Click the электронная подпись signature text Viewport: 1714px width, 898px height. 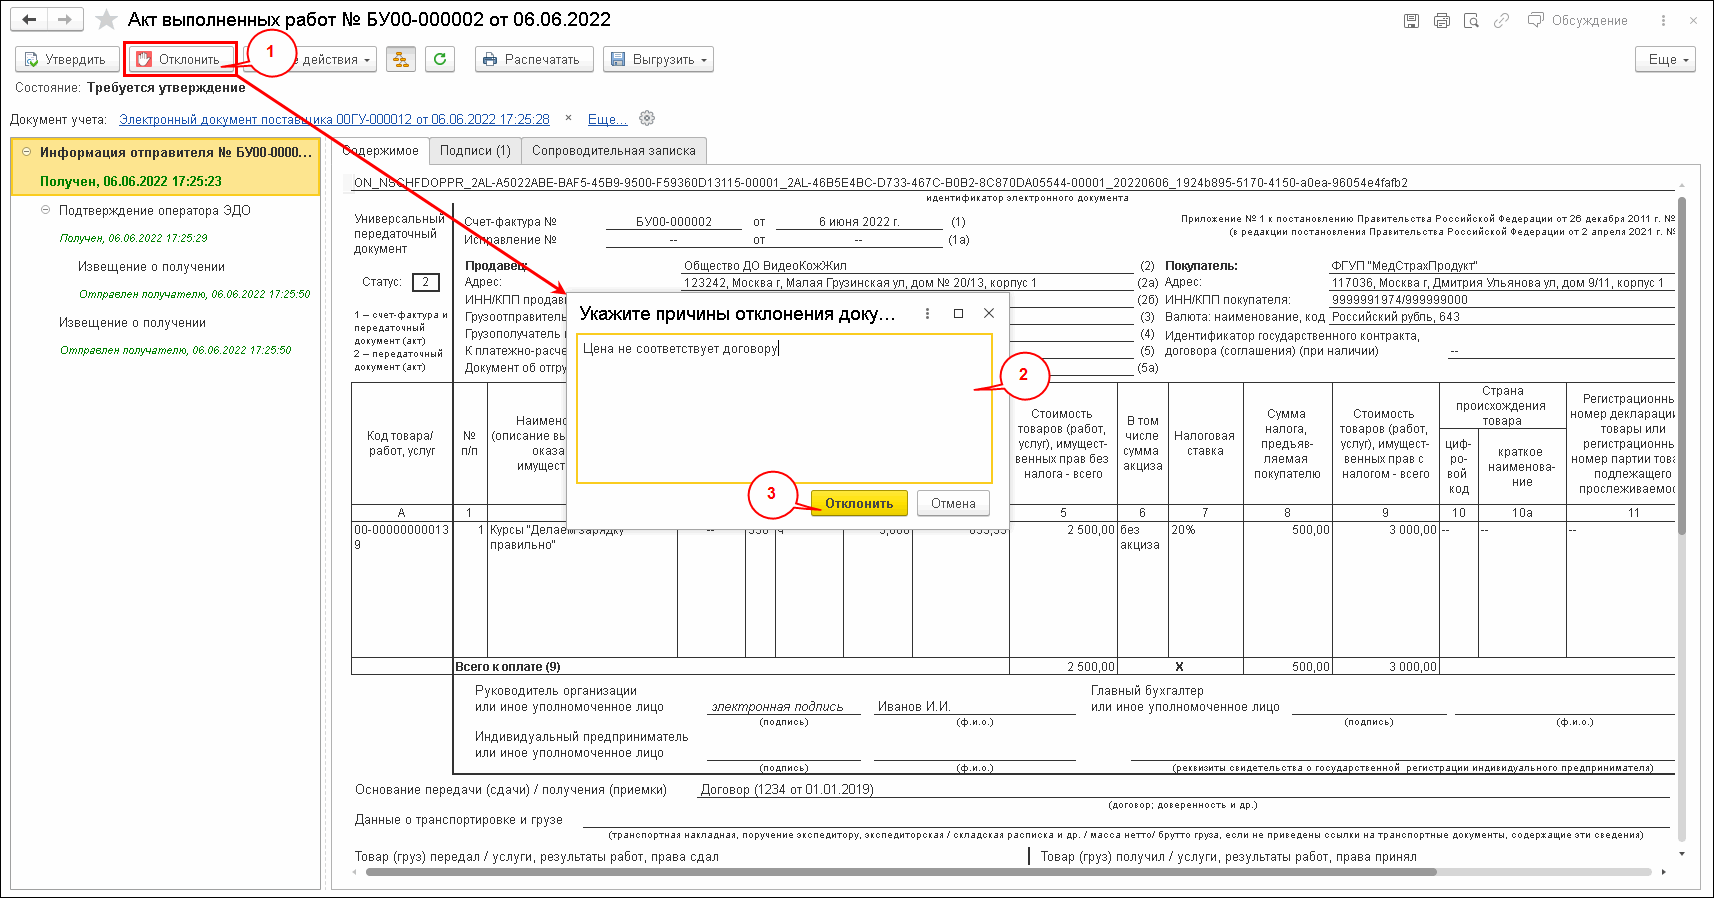click(x=777, y=706)
